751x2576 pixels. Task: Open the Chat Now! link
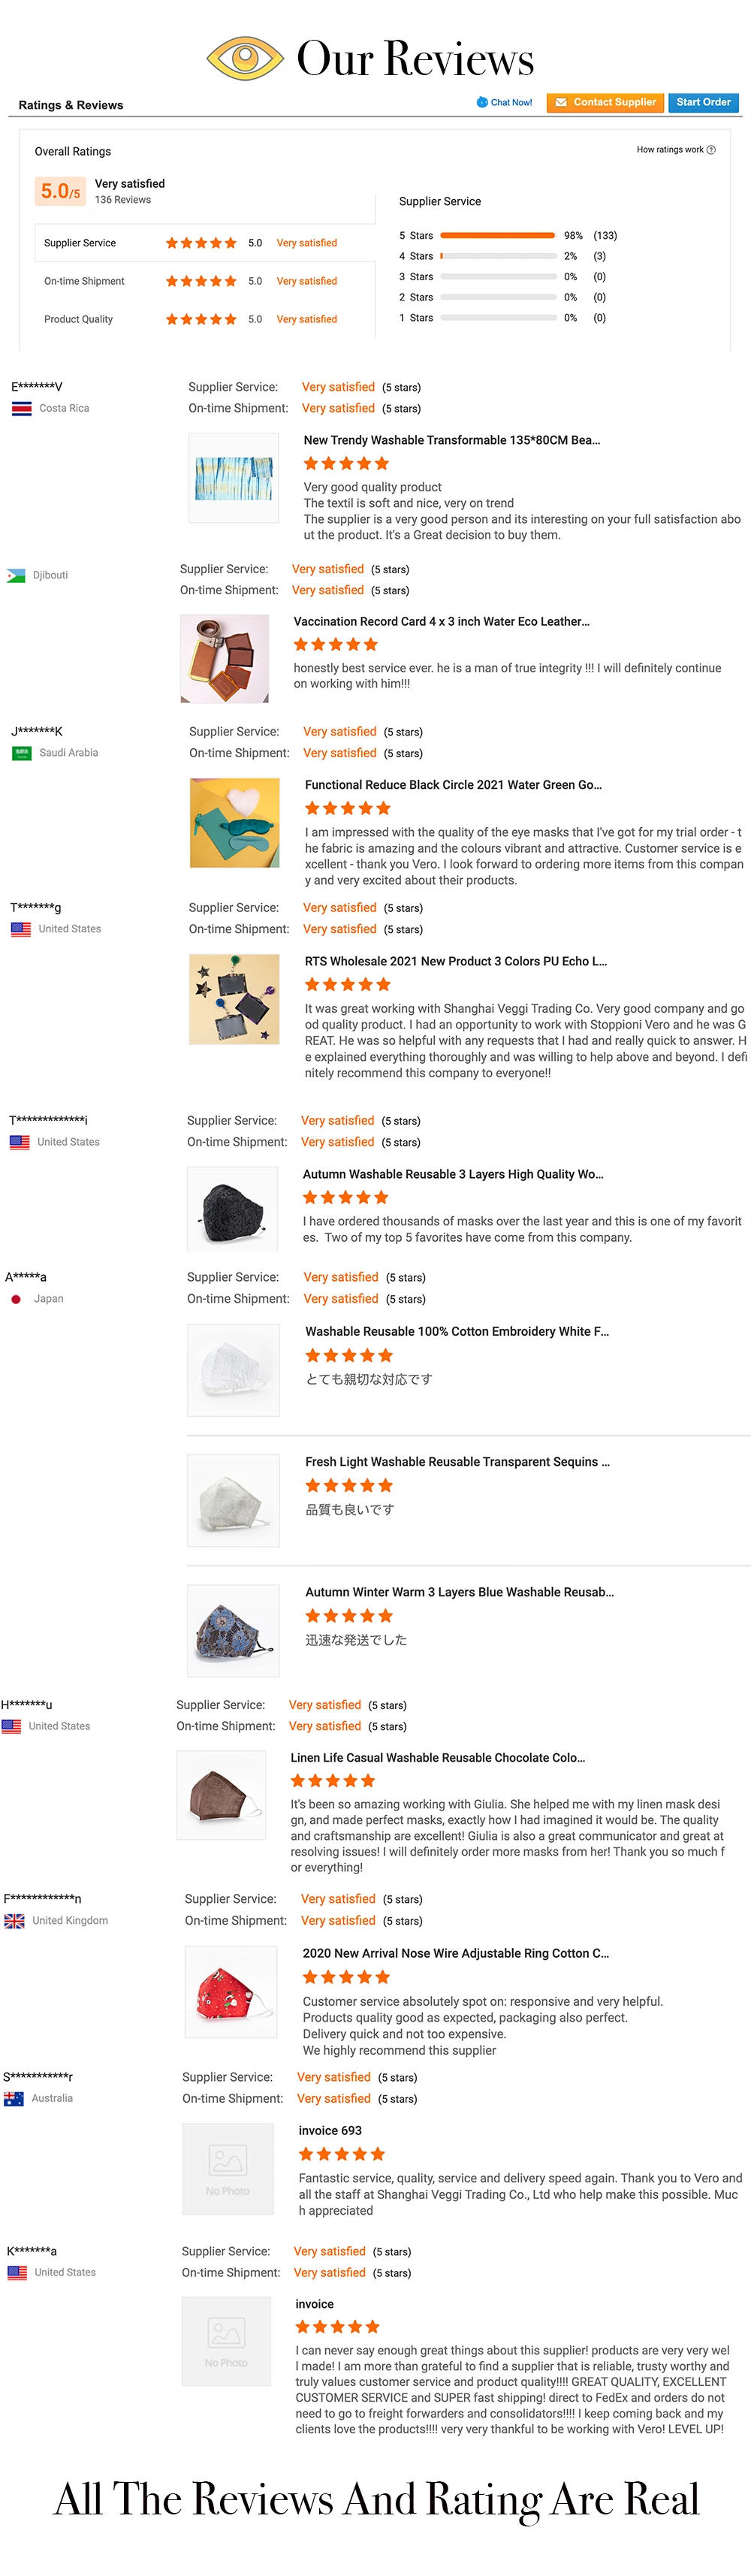click(x=511, y=102)
